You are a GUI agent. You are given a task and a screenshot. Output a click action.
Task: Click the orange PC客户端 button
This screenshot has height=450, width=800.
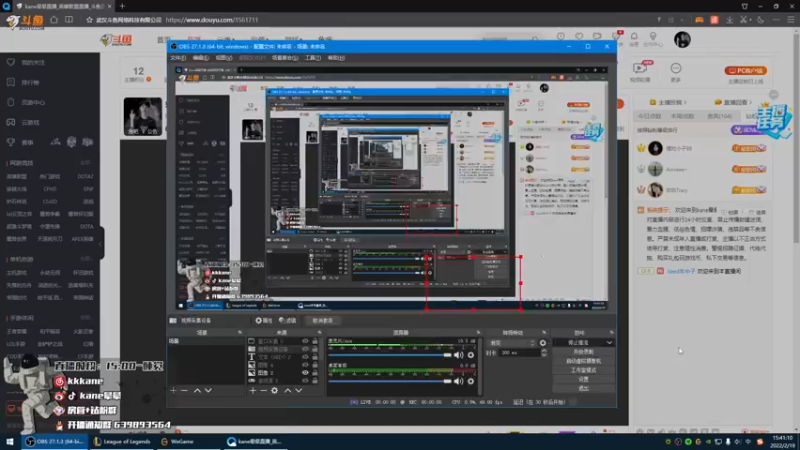point(745,70)
